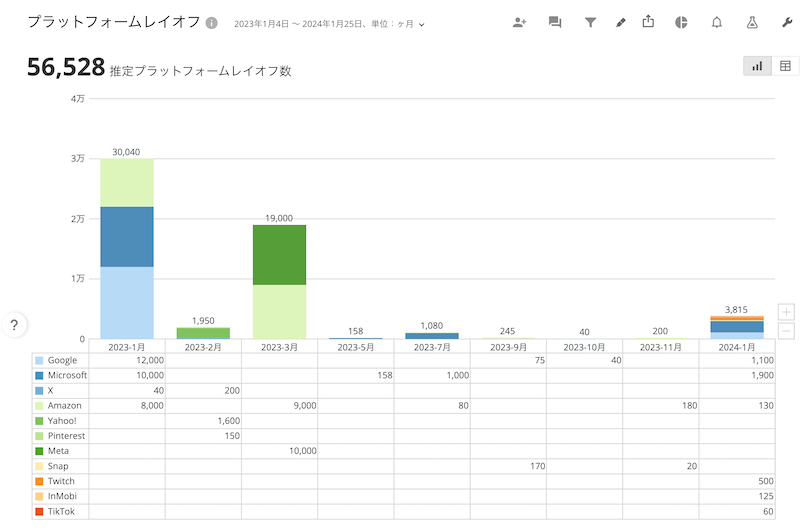Image resolution: width=800 pixels, height=532 pixels.
Task: Click the Google legend color swatch
Action: 39,361
